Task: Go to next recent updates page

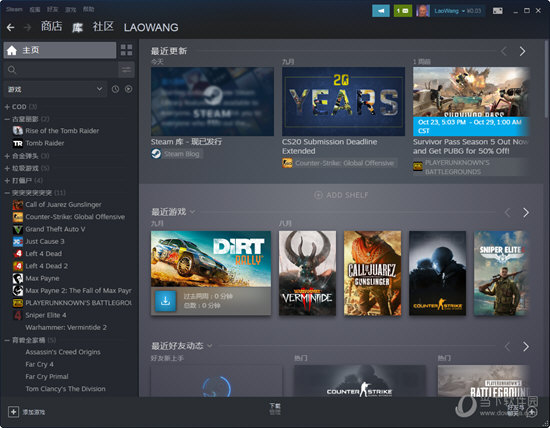Action: point(522,52)
